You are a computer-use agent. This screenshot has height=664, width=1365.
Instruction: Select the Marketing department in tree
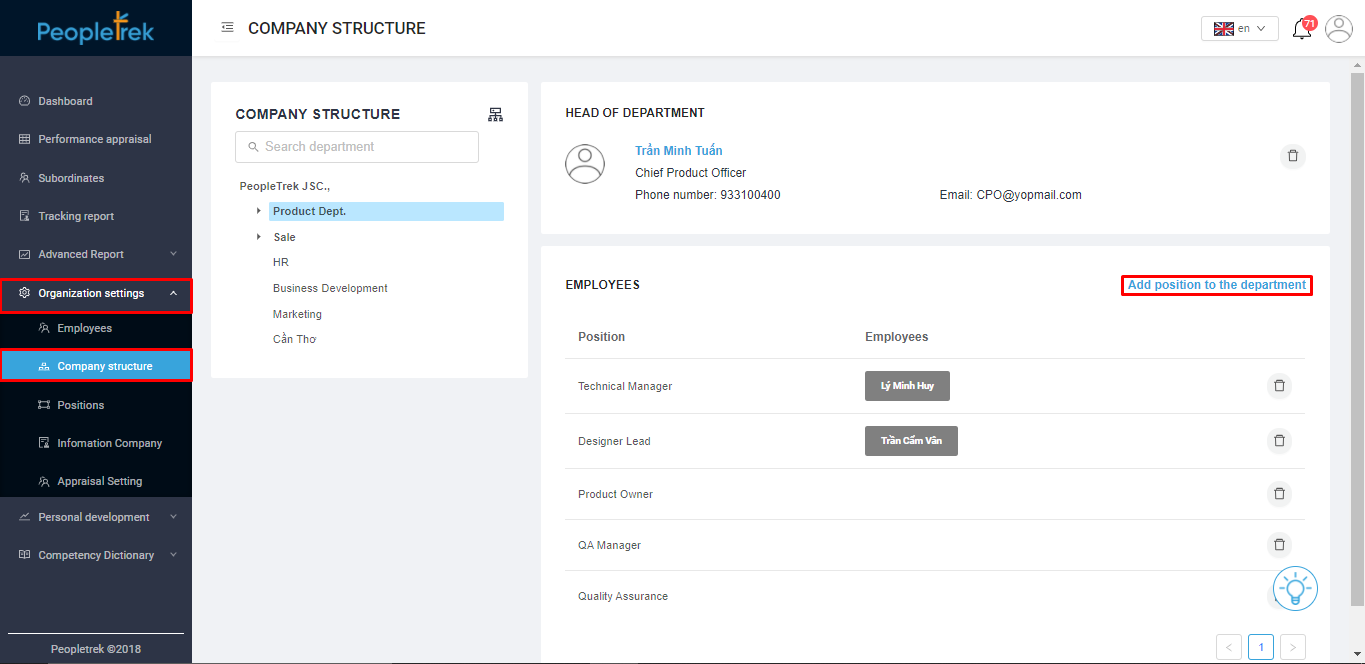point(297,314)
